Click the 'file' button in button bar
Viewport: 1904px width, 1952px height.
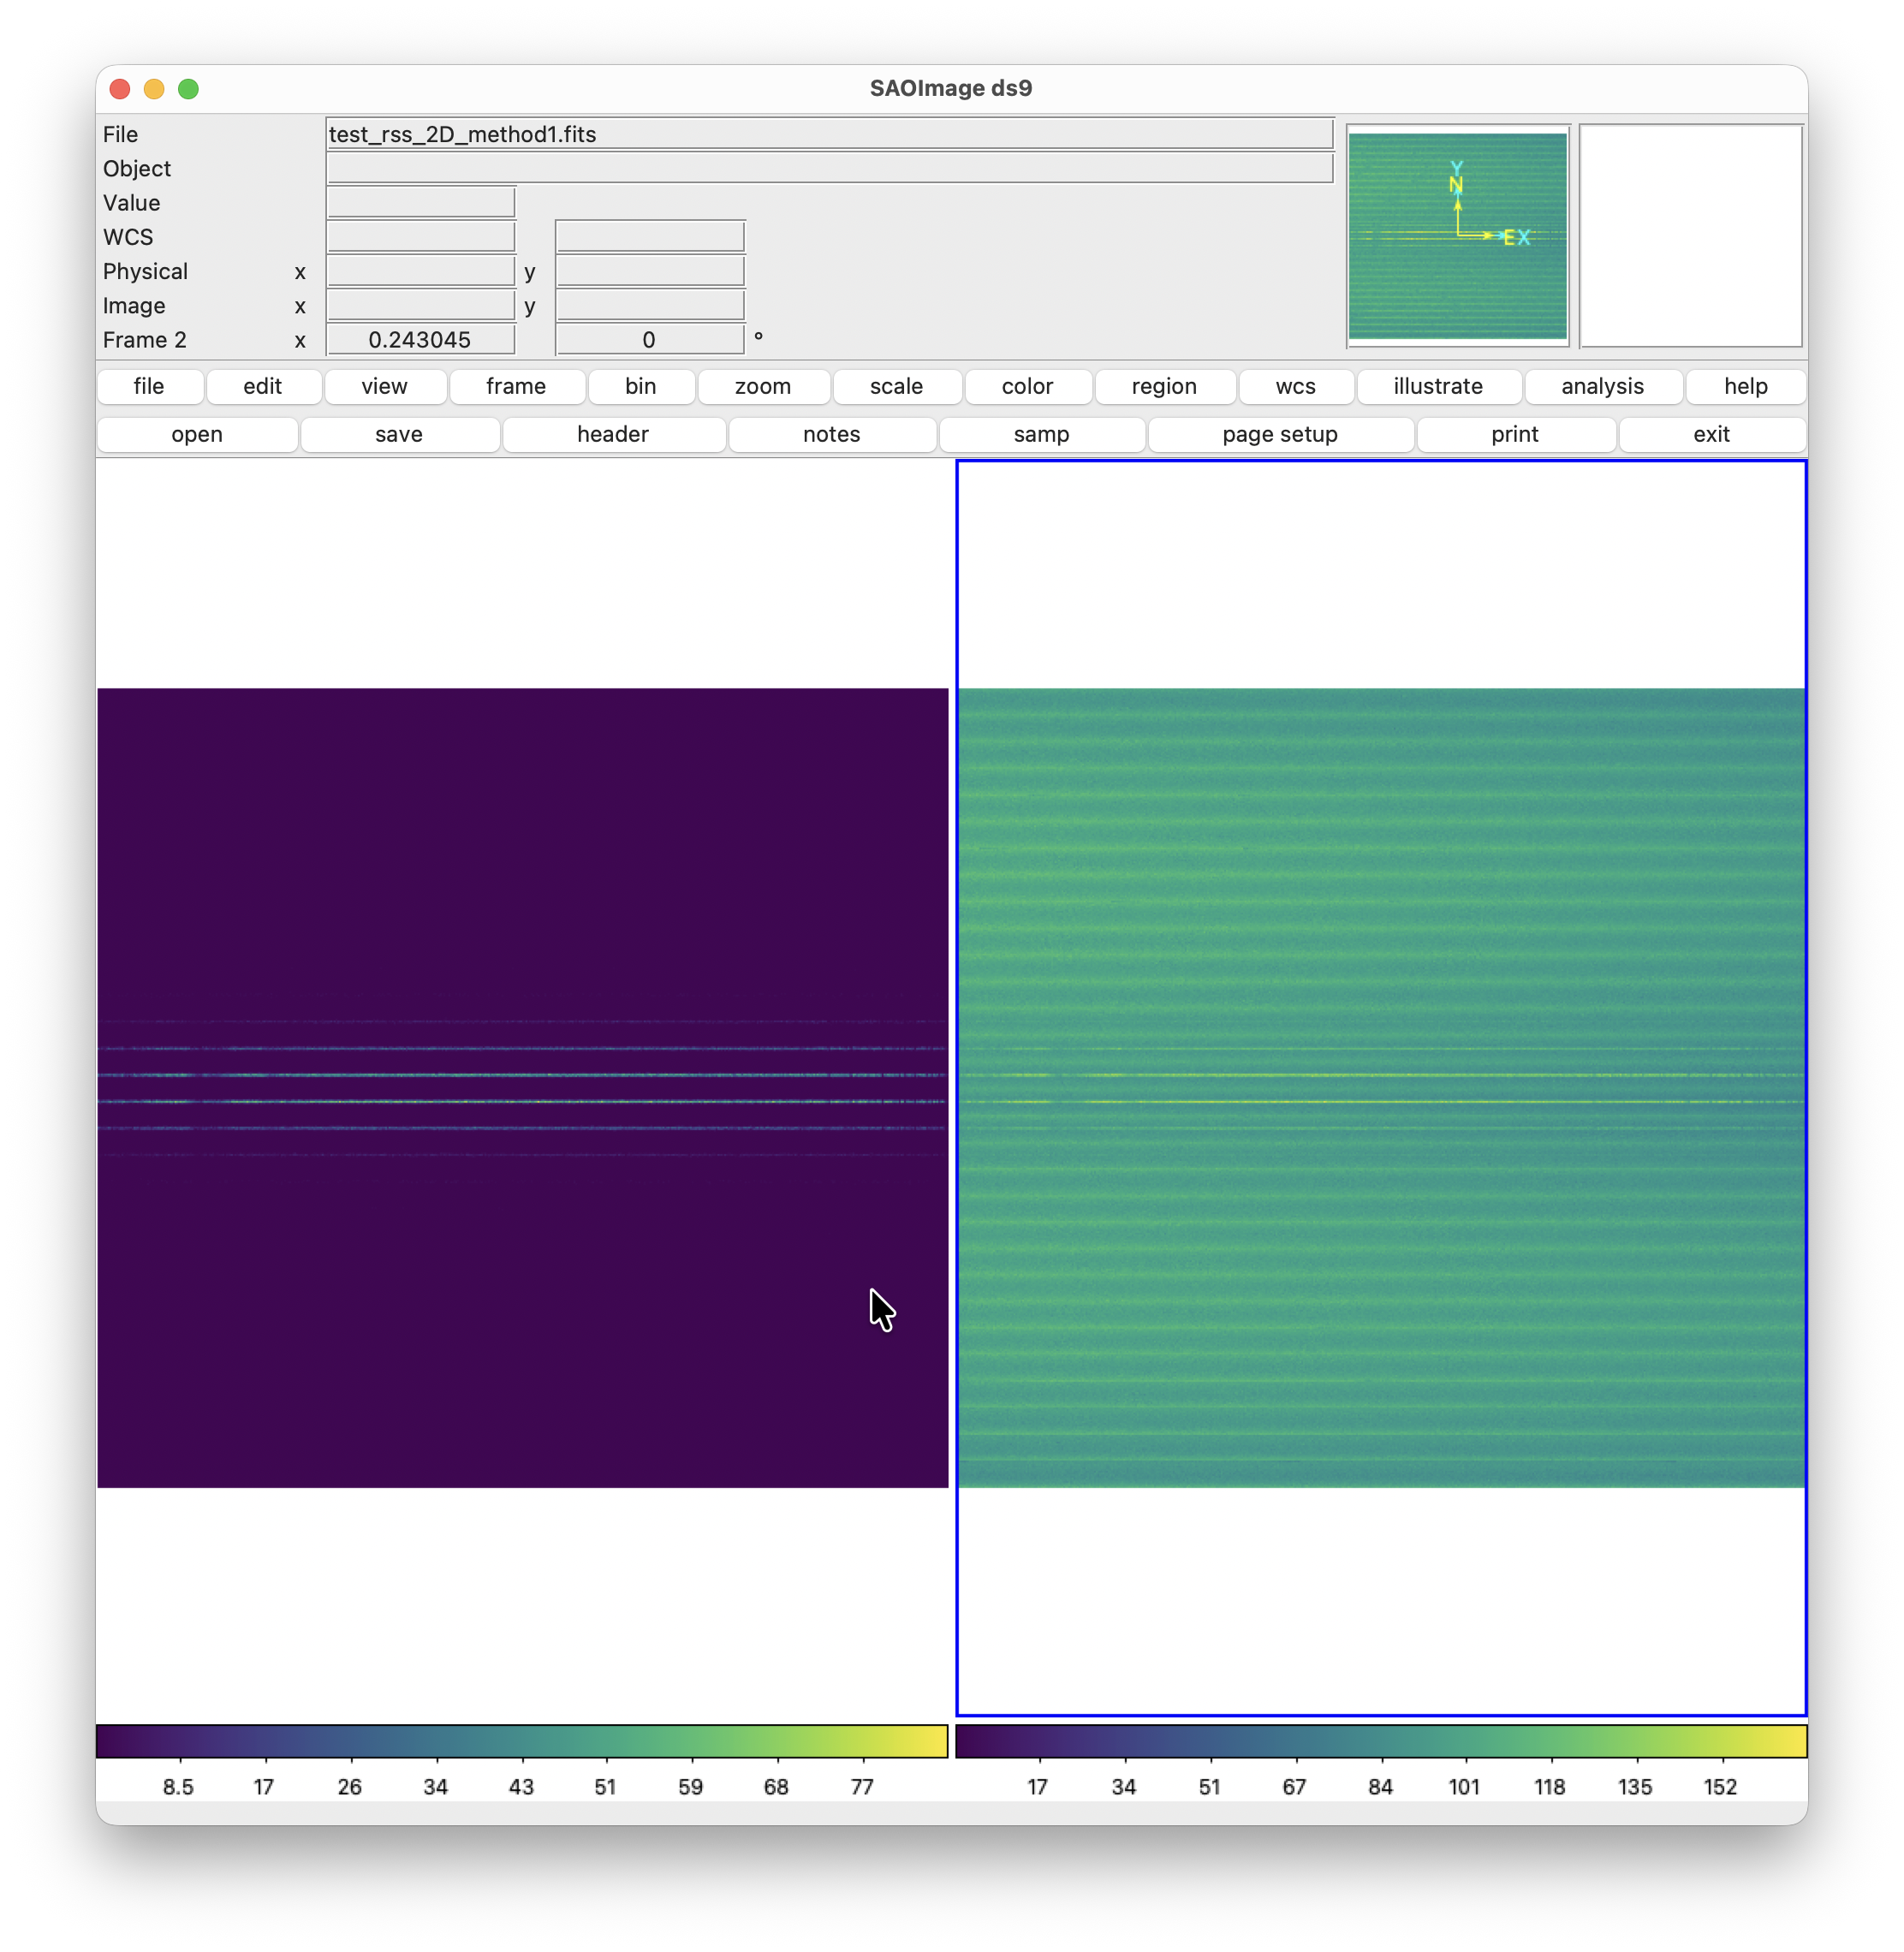tap(149, 386)
